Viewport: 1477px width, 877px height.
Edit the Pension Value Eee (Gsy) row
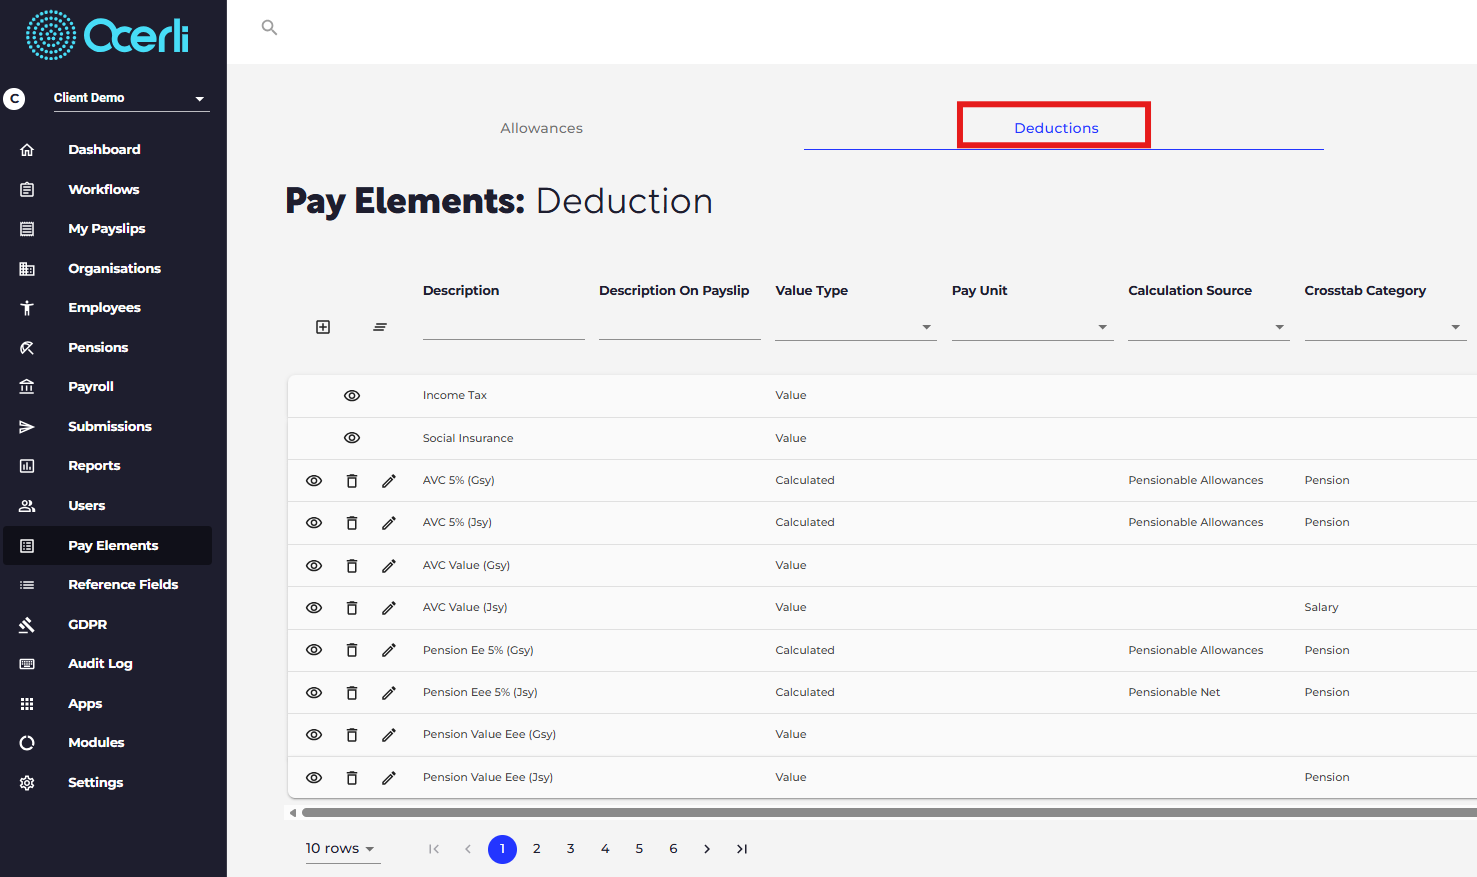389,735
